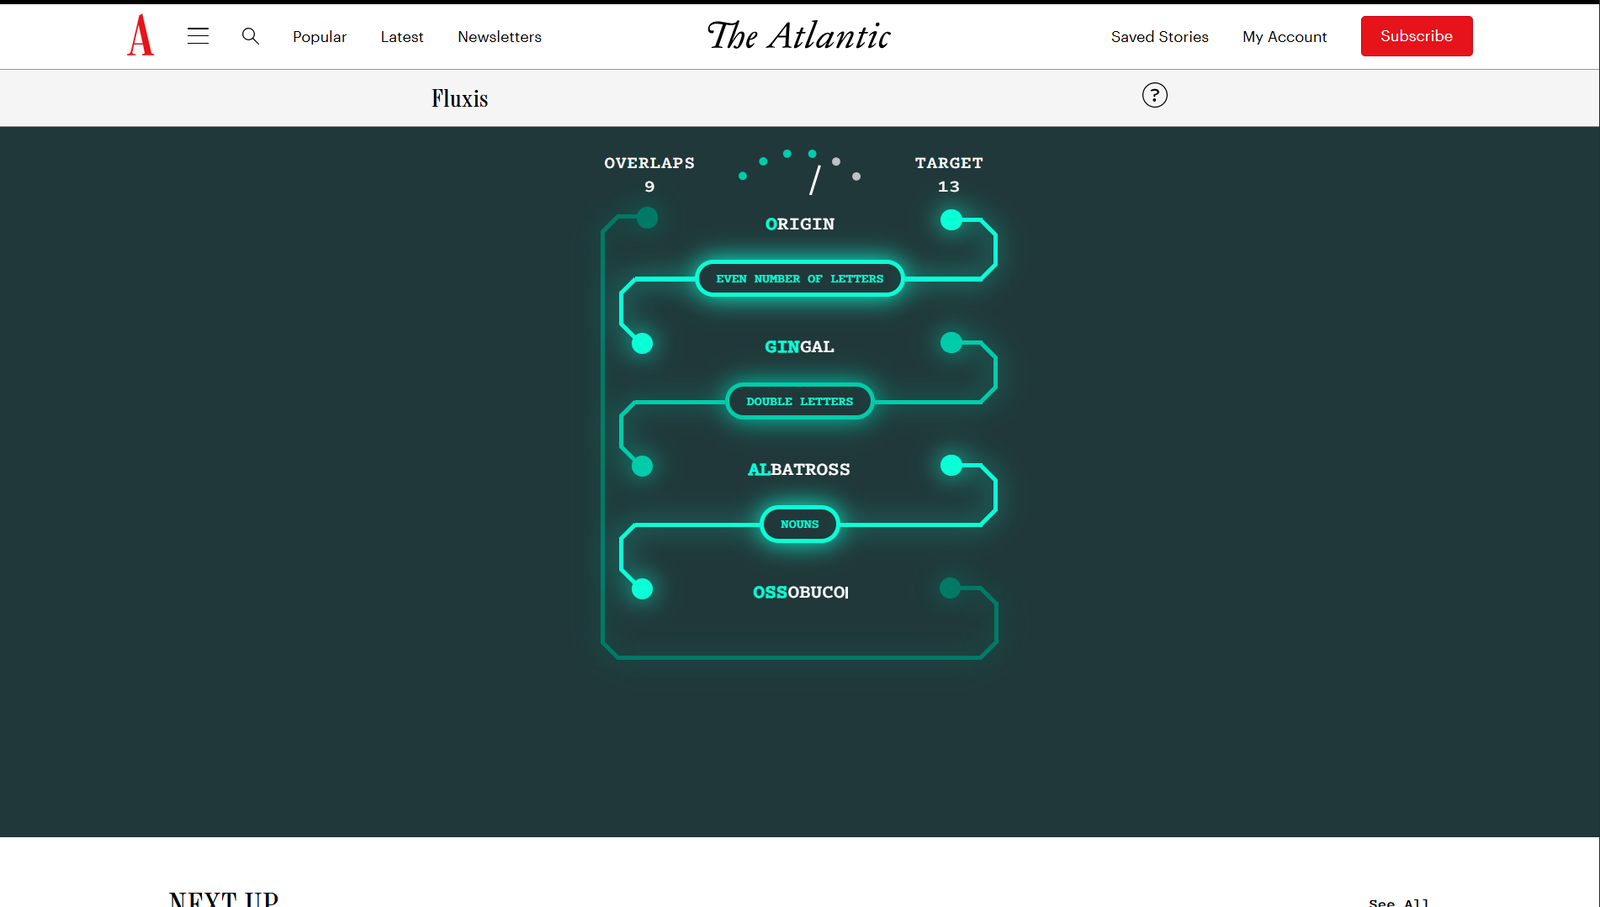Open My Account

tap(1284, 37)
